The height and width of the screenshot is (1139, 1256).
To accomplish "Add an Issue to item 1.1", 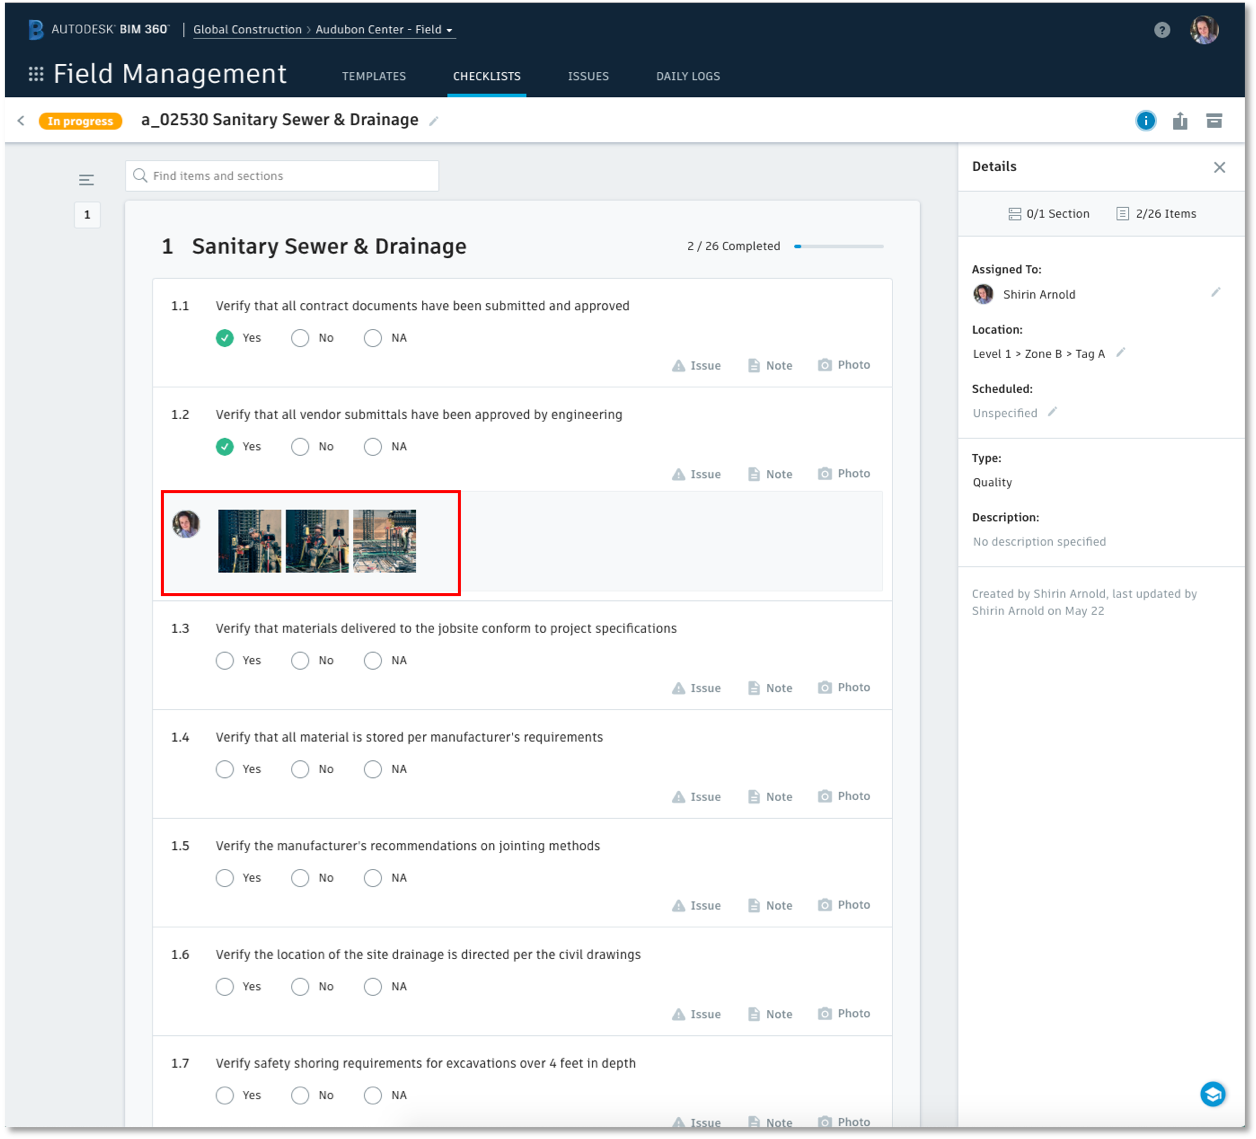I will 696,365.
